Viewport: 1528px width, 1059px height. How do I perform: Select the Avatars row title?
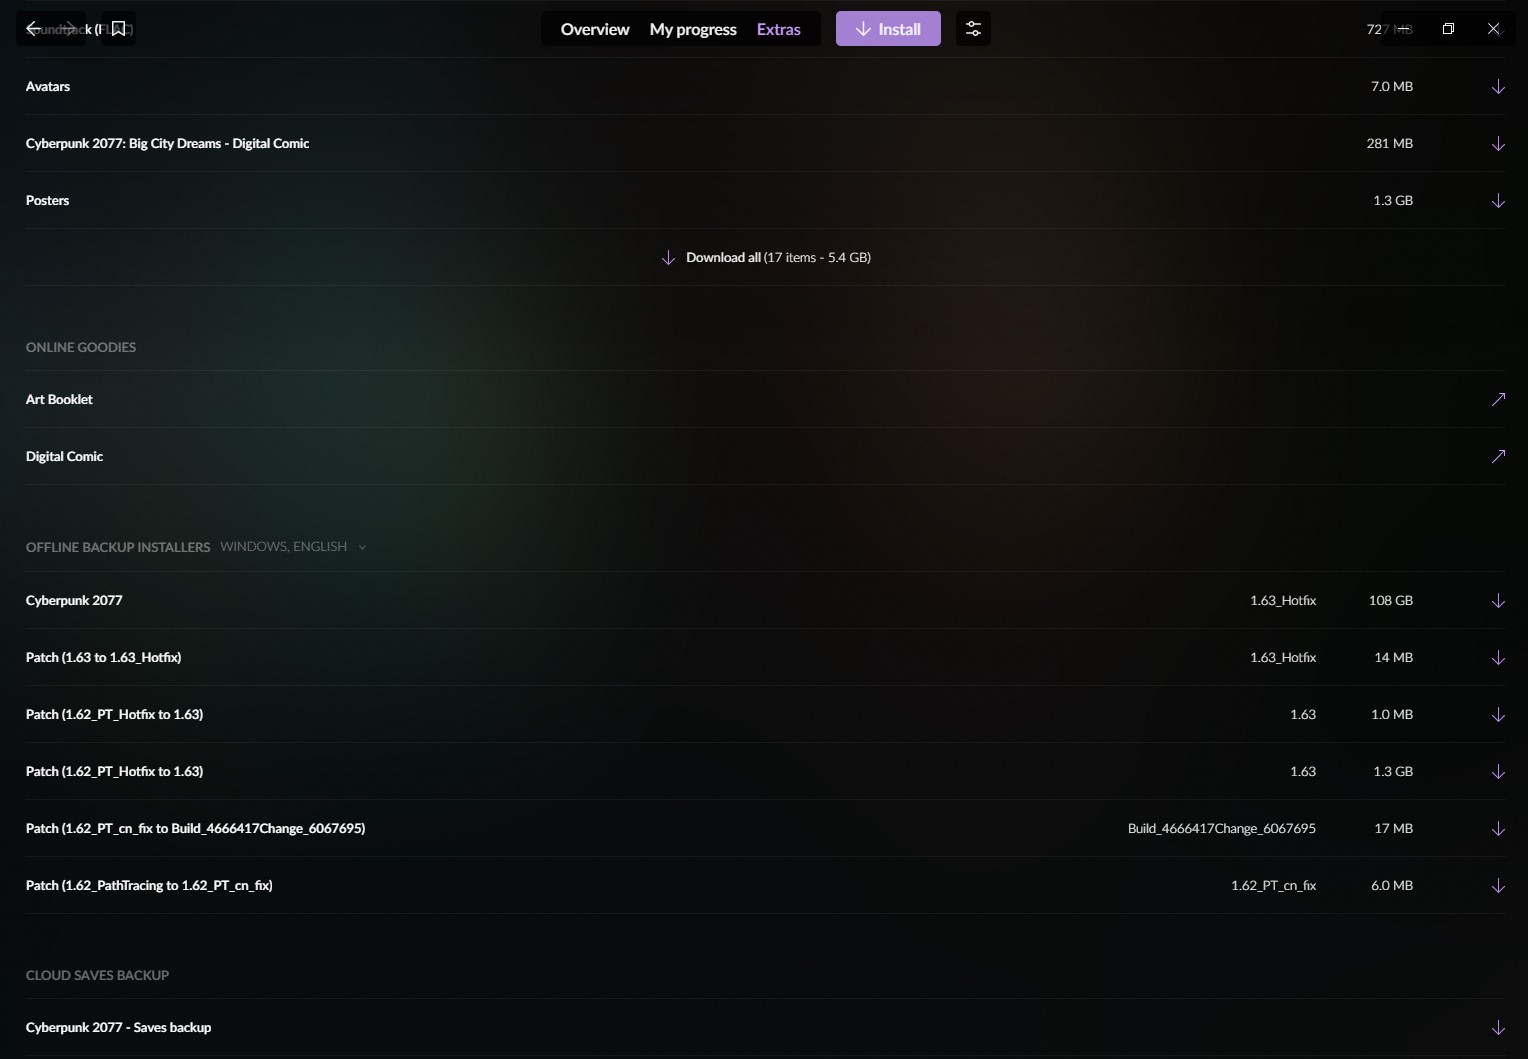pyautogui.click(x=48, y=87)
